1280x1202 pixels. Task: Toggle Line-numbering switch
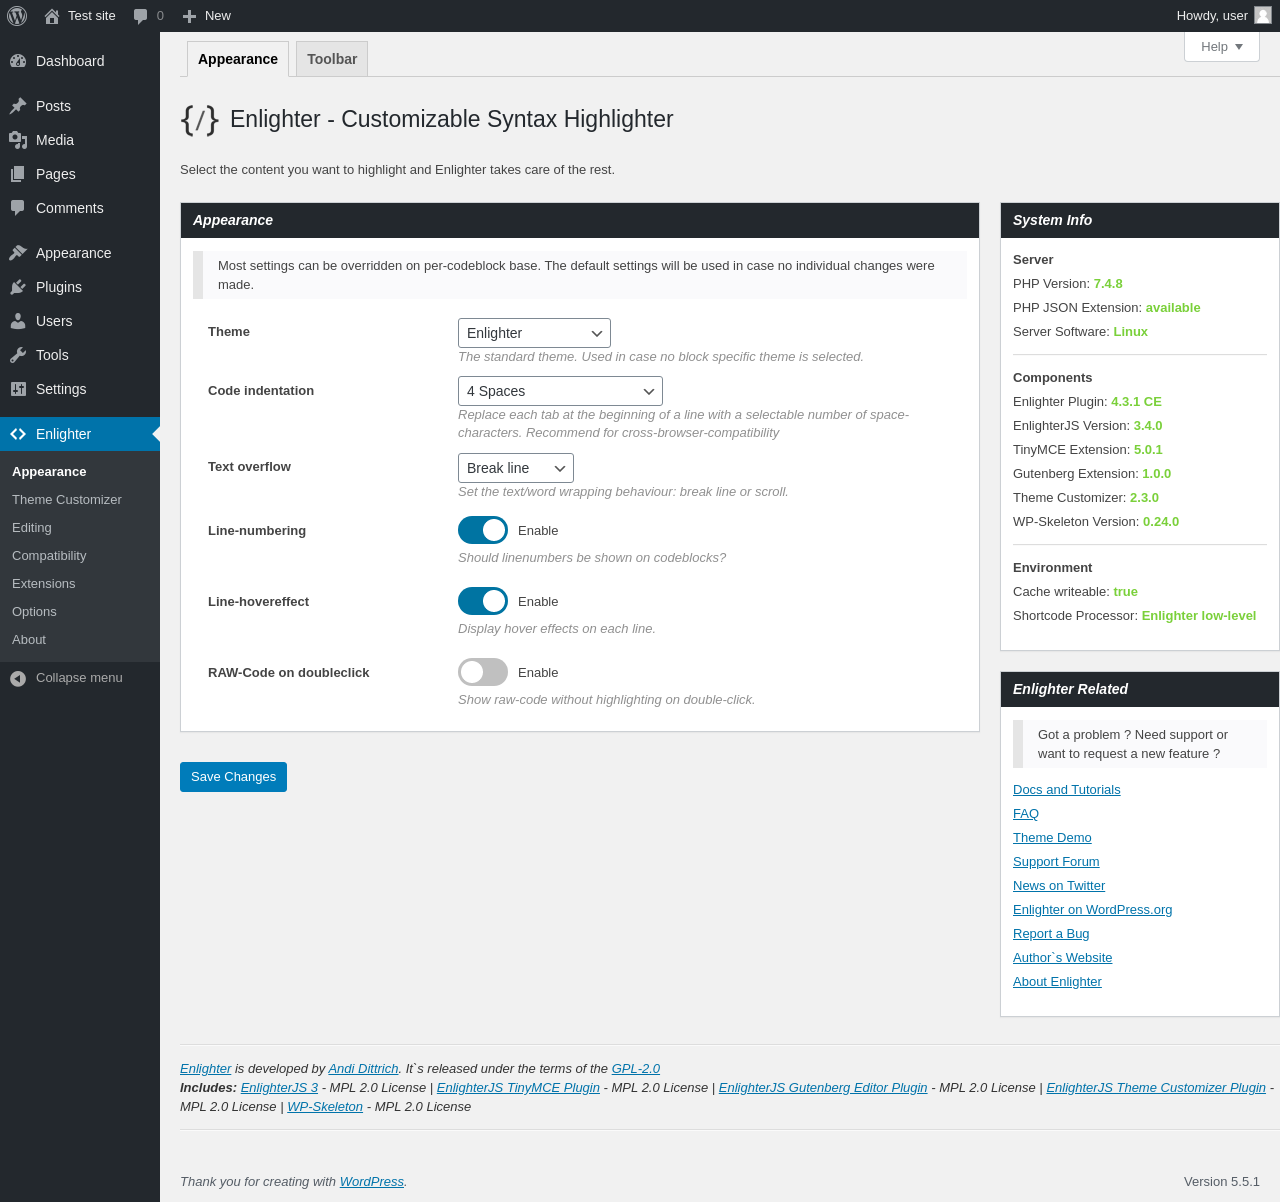(483, 530)
